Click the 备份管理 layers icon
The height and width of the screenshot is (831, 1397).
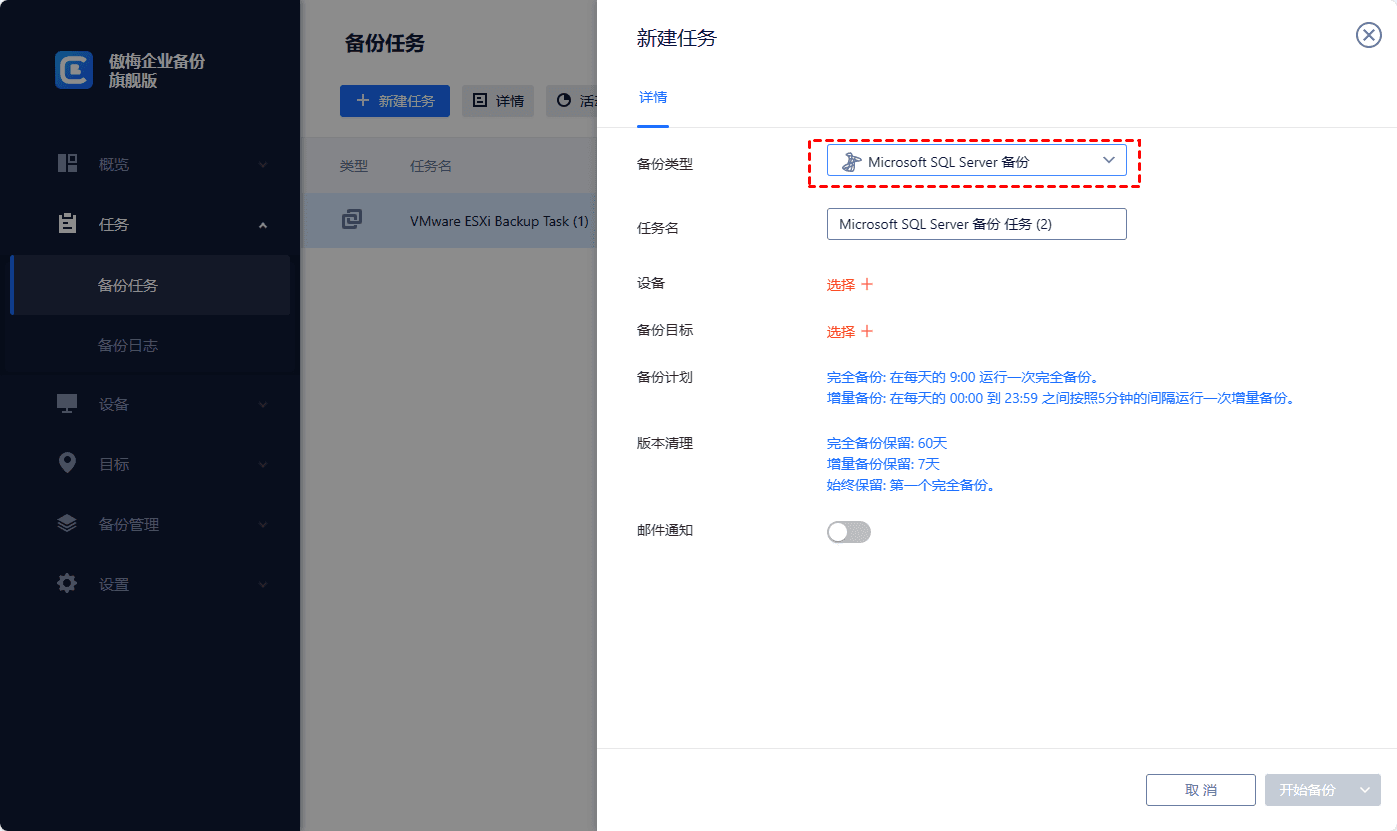coord(67,523)
